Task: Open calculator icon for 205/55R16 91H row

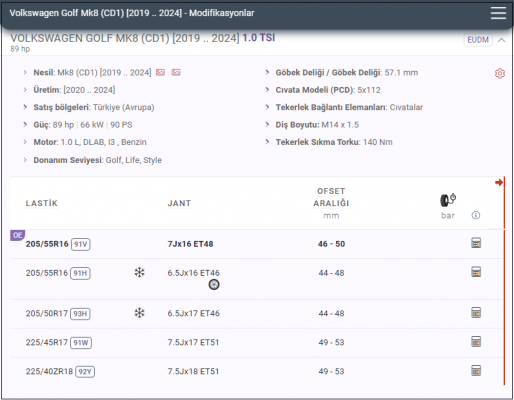Action: (476, 272)
